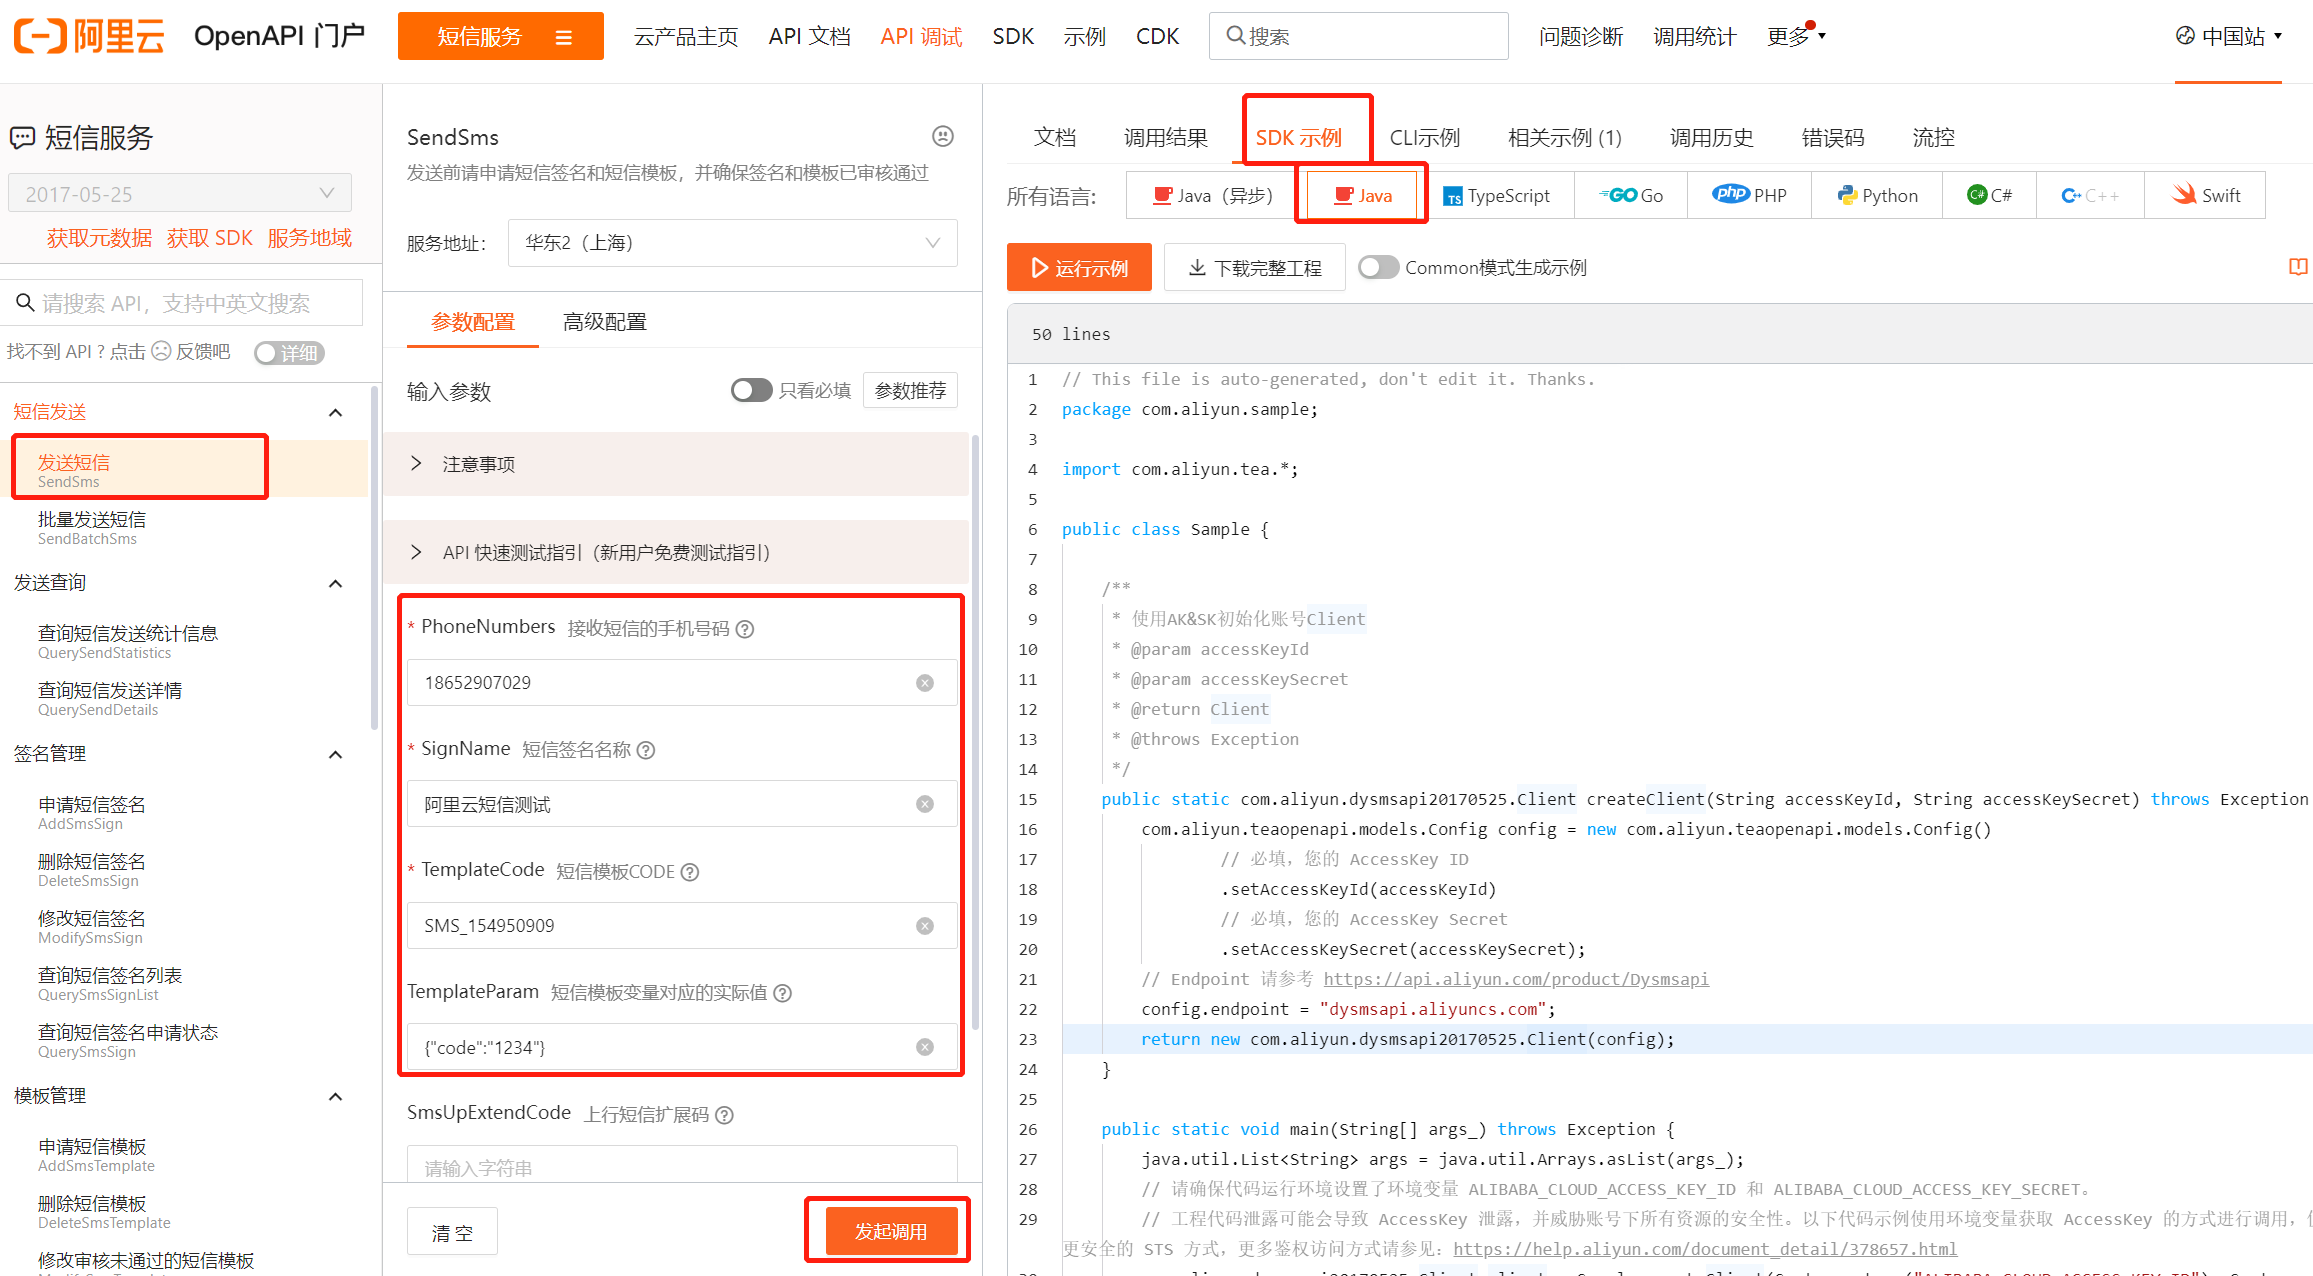Click the 清空 button

tap(452, 1232)
